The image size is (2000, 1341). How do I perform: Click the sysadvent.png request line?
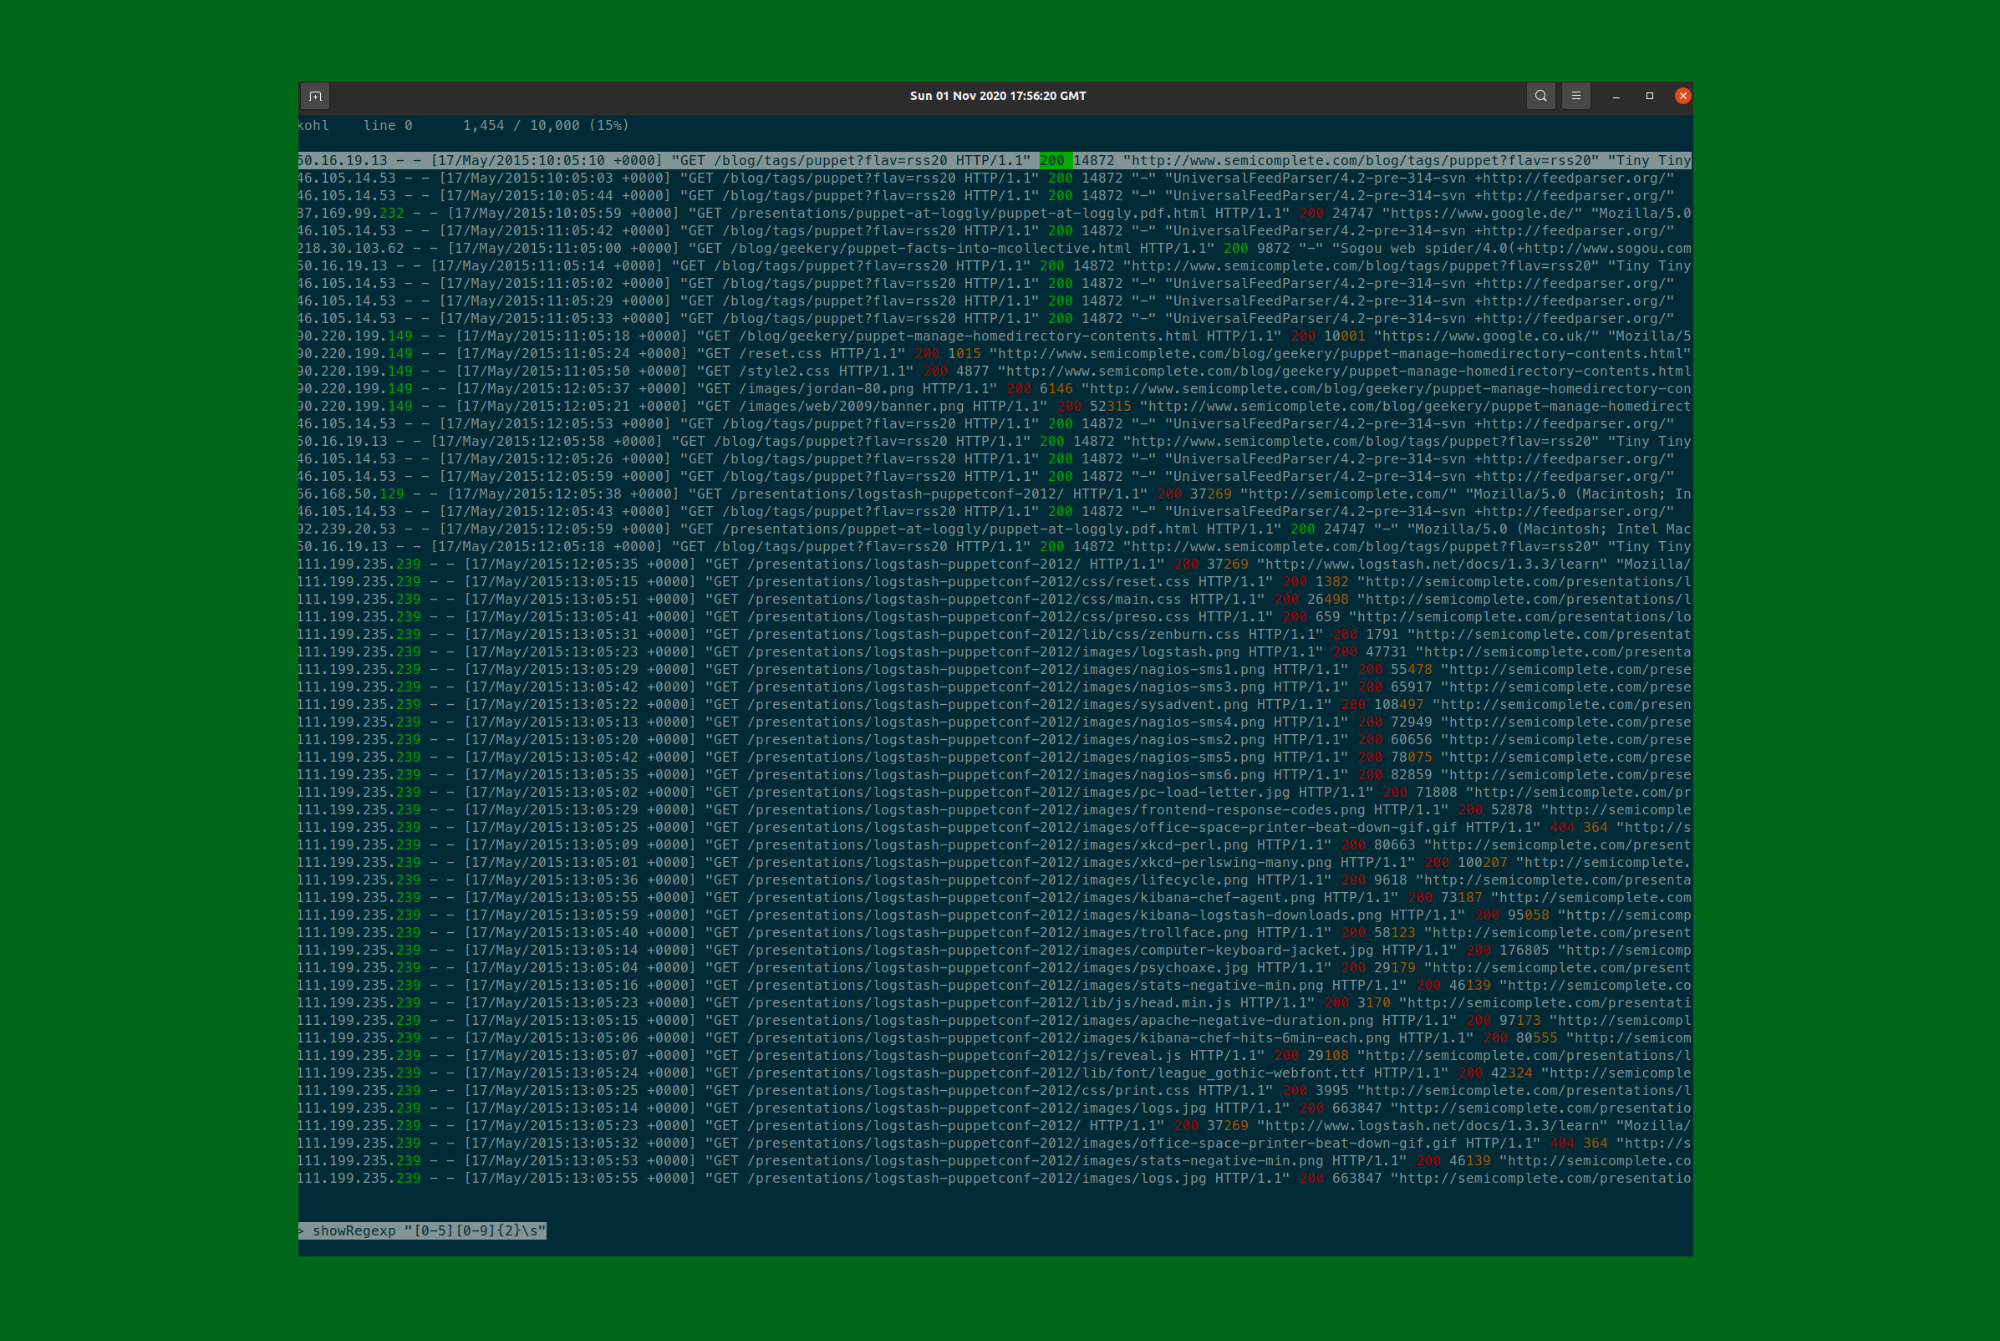tap(995, 704)
